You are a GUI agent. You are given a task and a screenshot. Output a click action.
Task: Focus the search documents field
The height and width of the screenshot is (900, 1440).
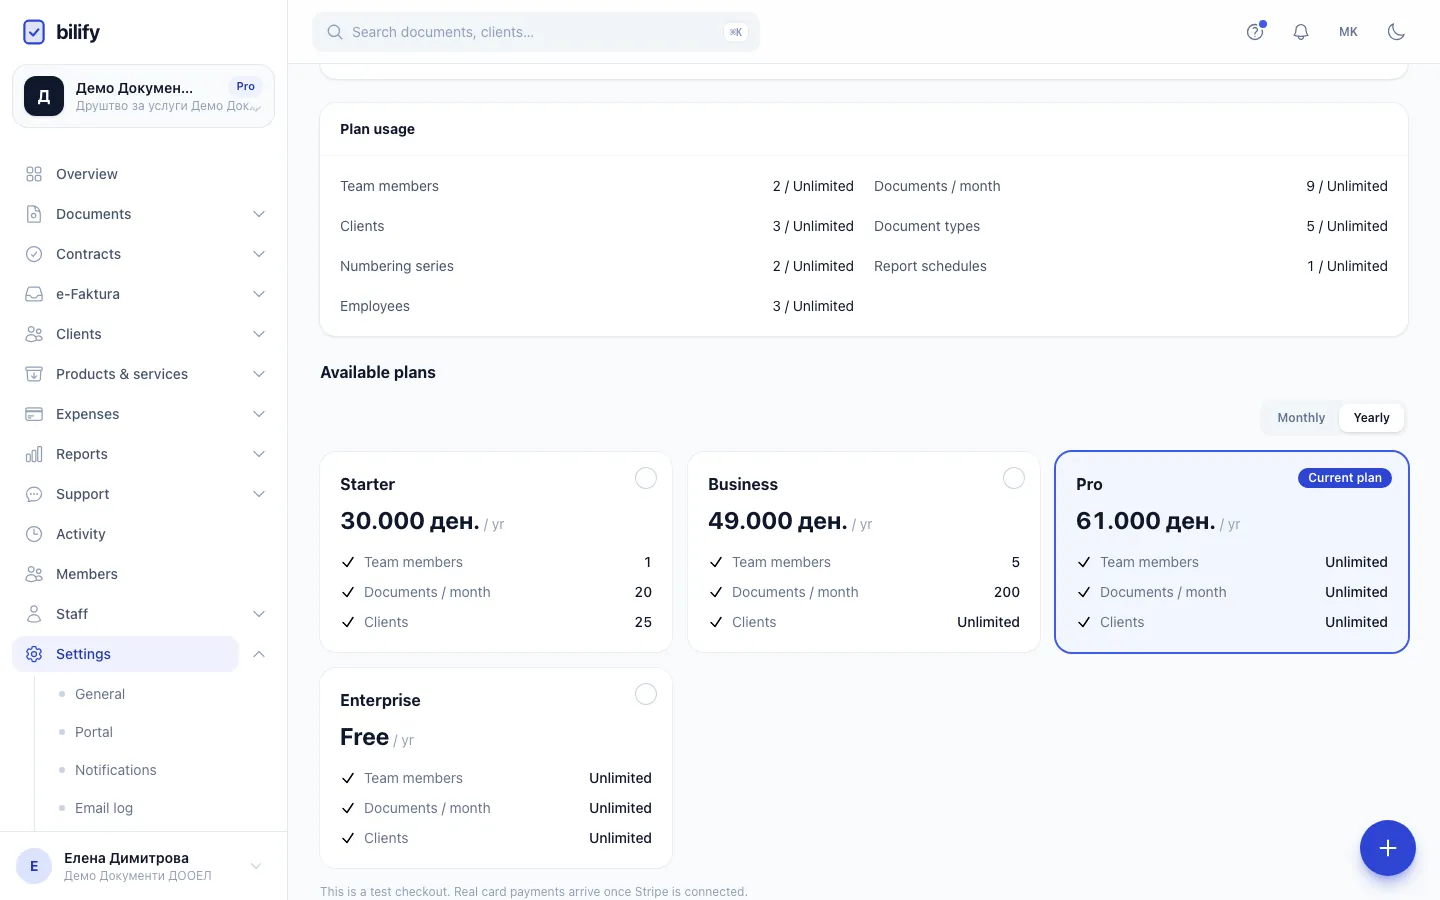point(536,32)
